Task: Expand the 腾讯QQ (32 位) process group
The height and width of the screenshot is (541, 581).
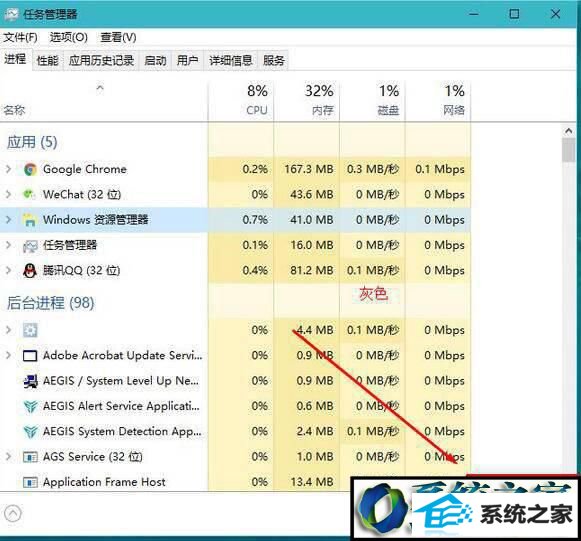Action: tap(9, 270)
